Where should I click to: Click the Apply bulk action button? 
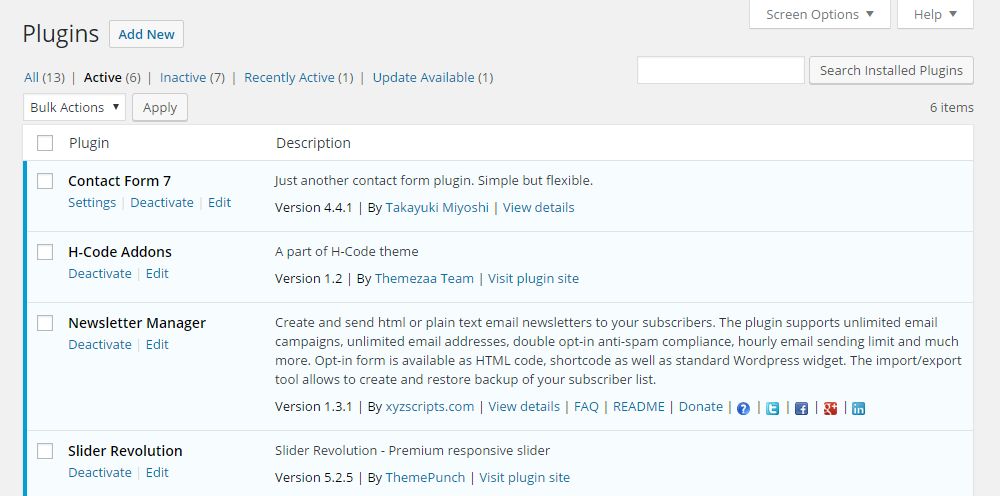[160, 107]
